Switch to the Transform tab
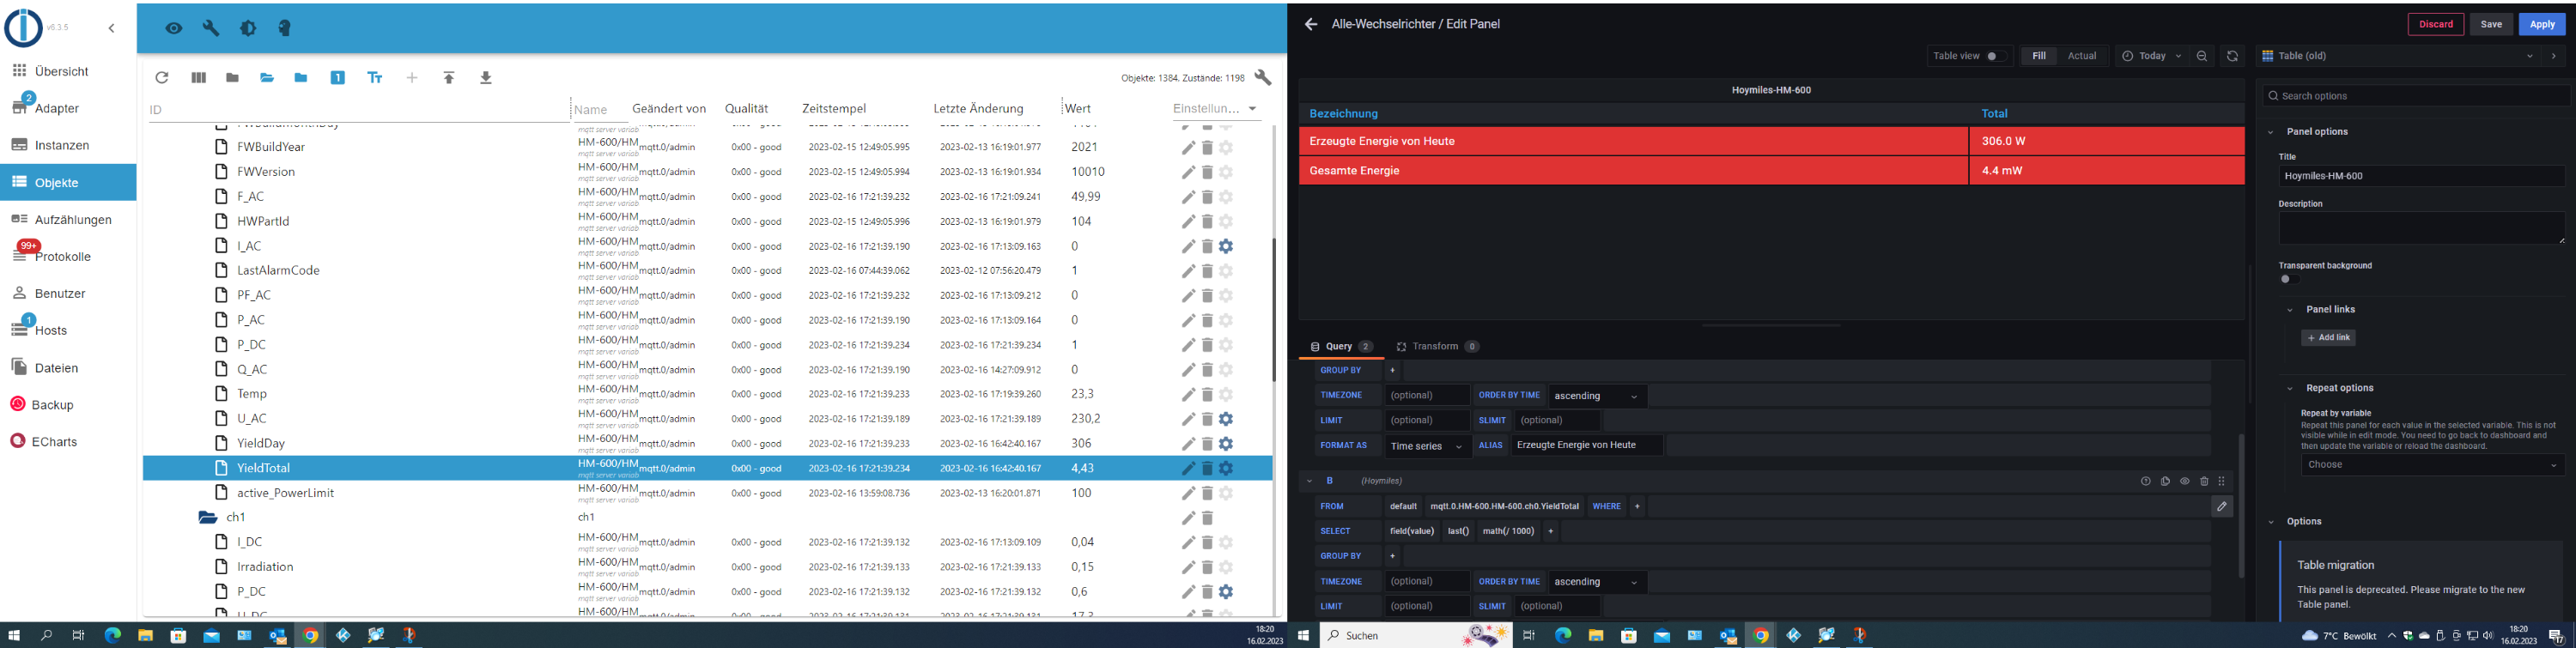Viewport: 2576px width, 648px height. click(1435, 347)
